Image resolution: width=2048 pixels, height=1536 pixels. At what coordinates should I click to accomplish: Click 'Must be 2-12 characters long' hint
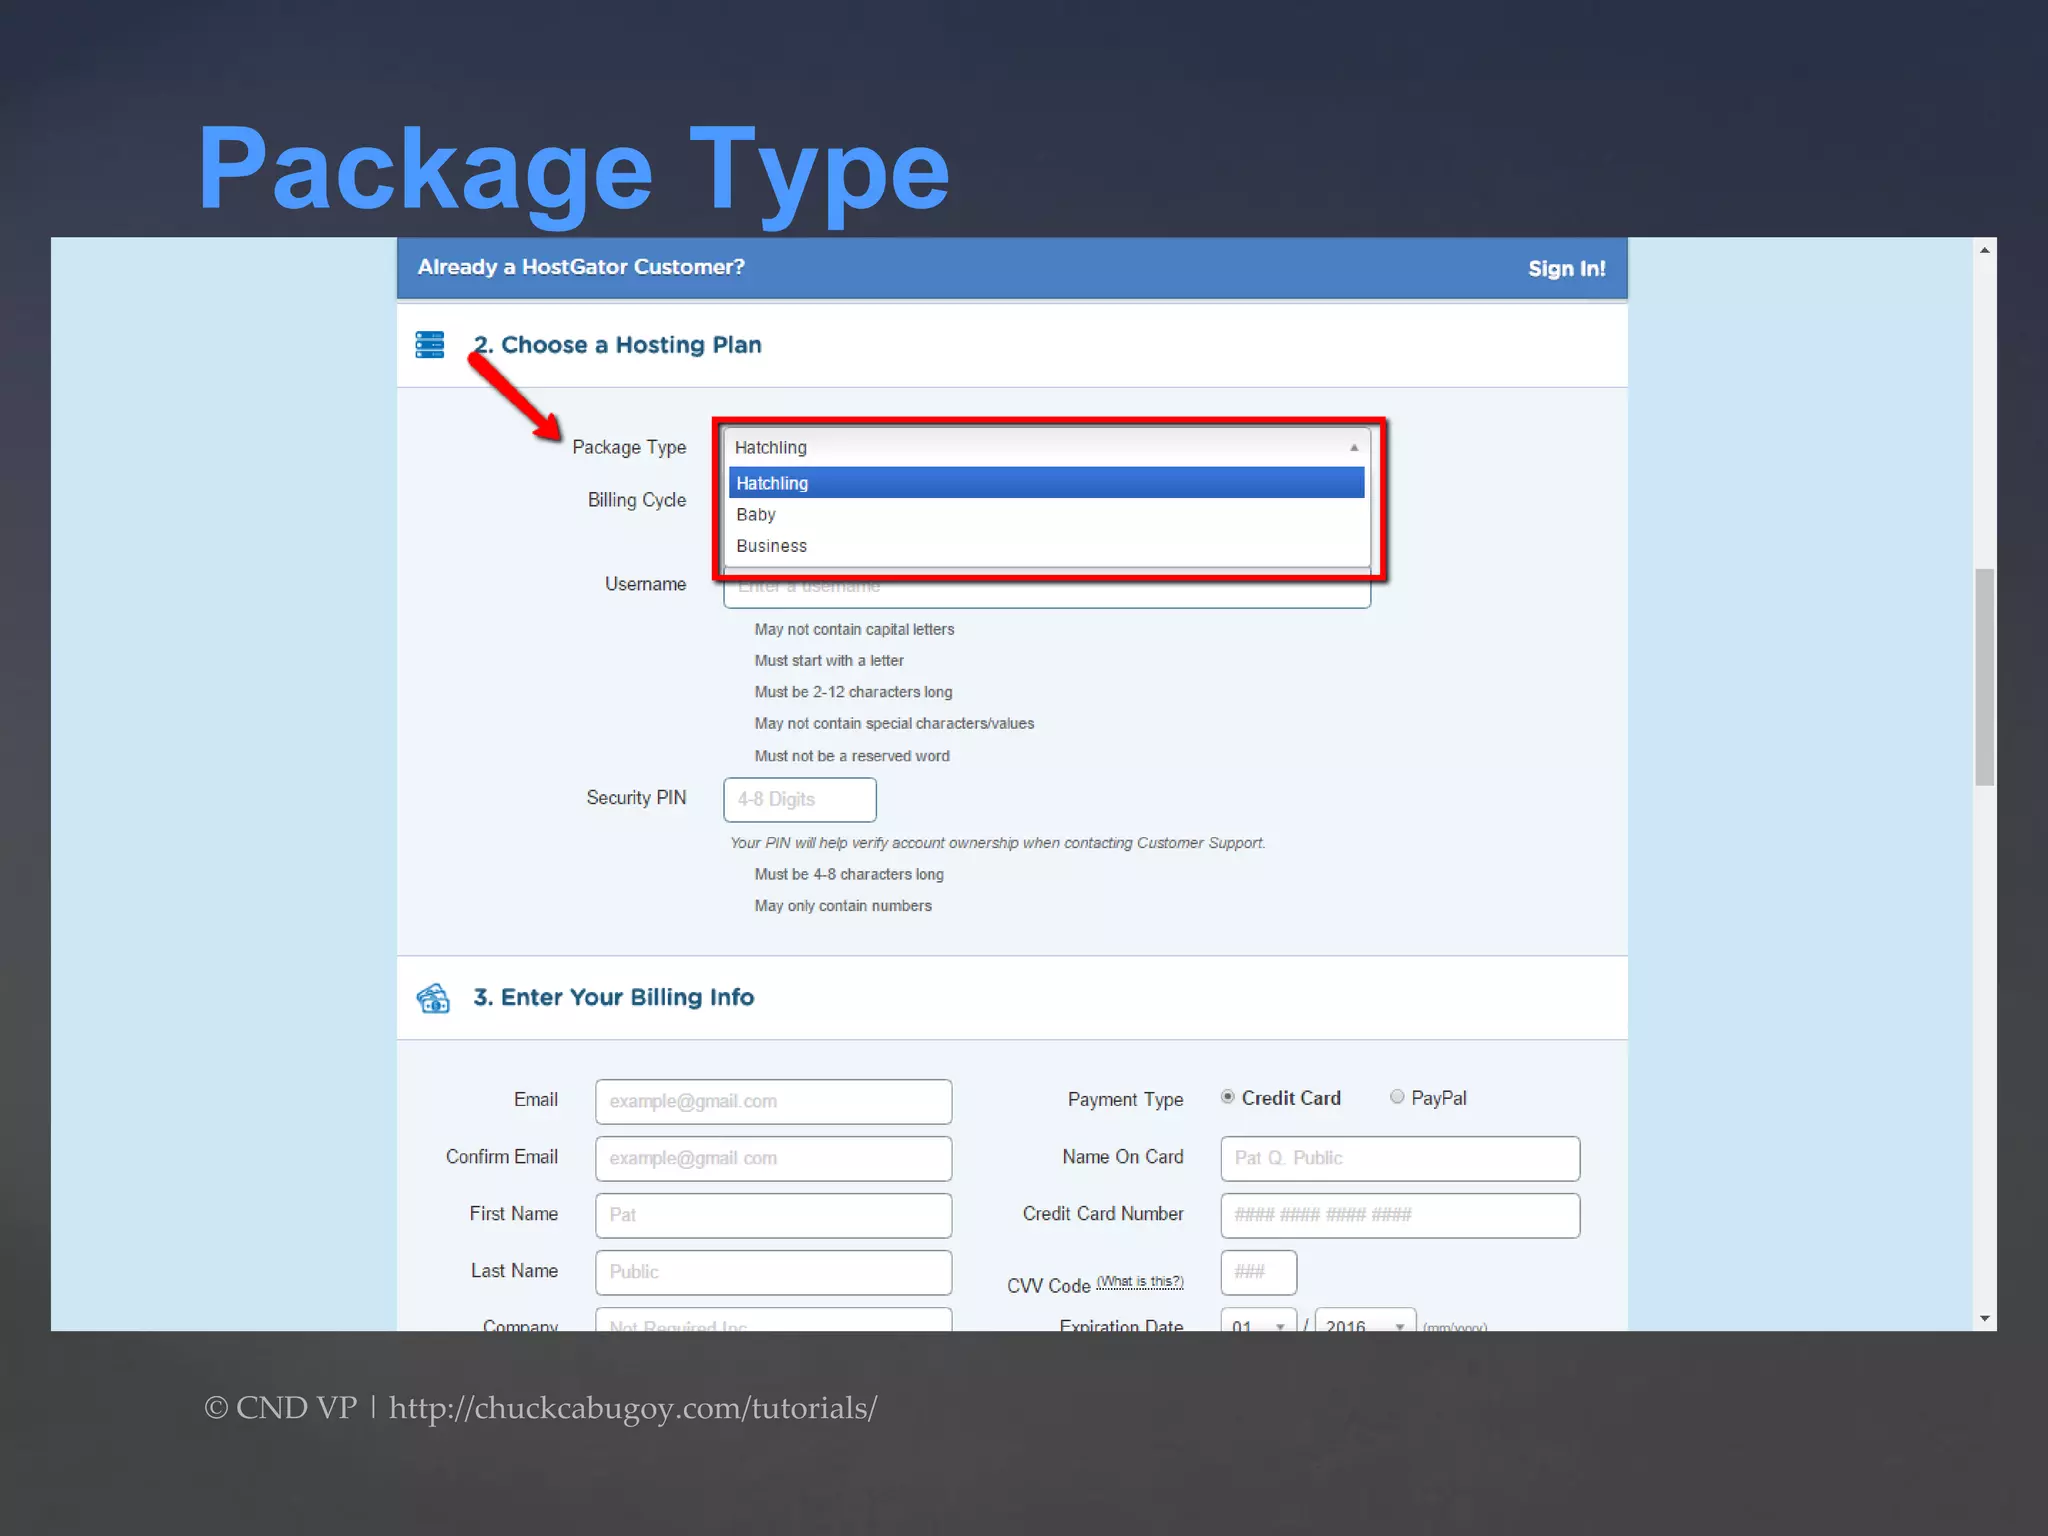[x=853, y=692]
